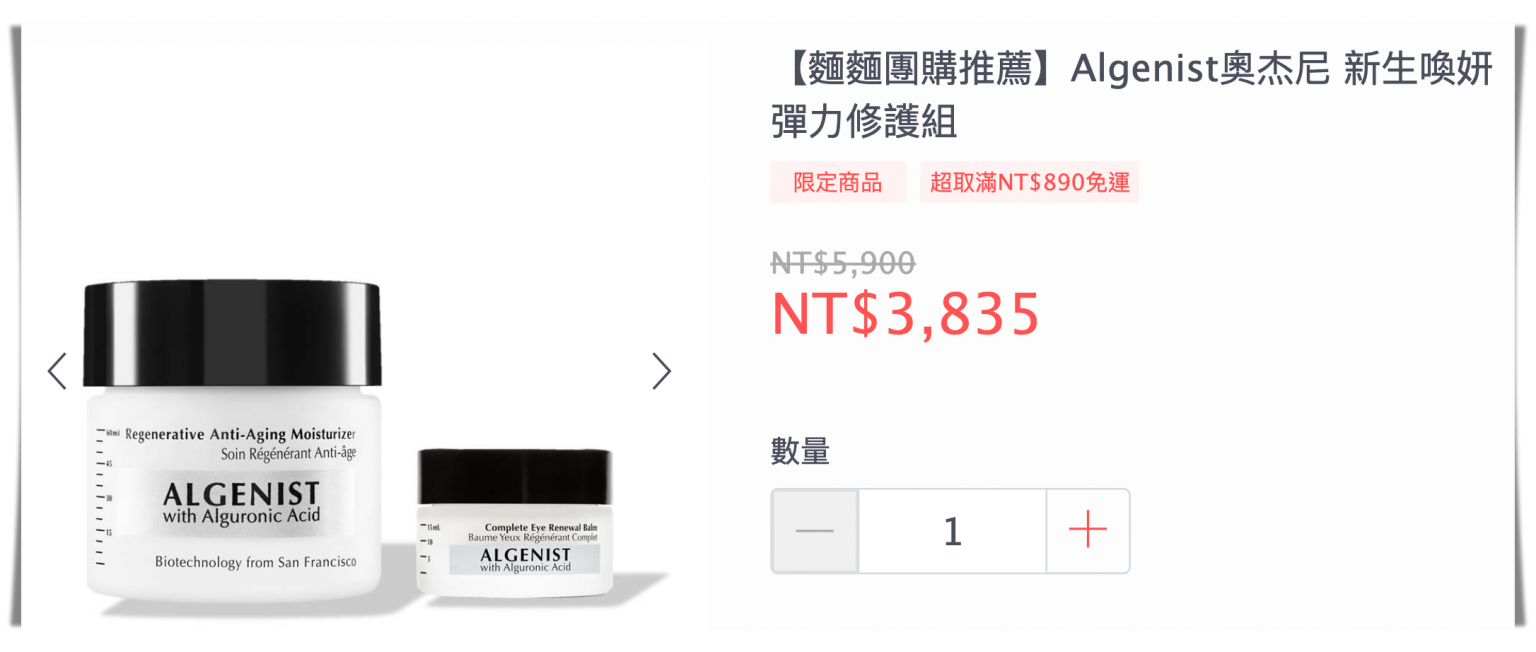
Task: Open the 超取滿NT$890免運 shipping promo tag
Action: pos(1030,182)
